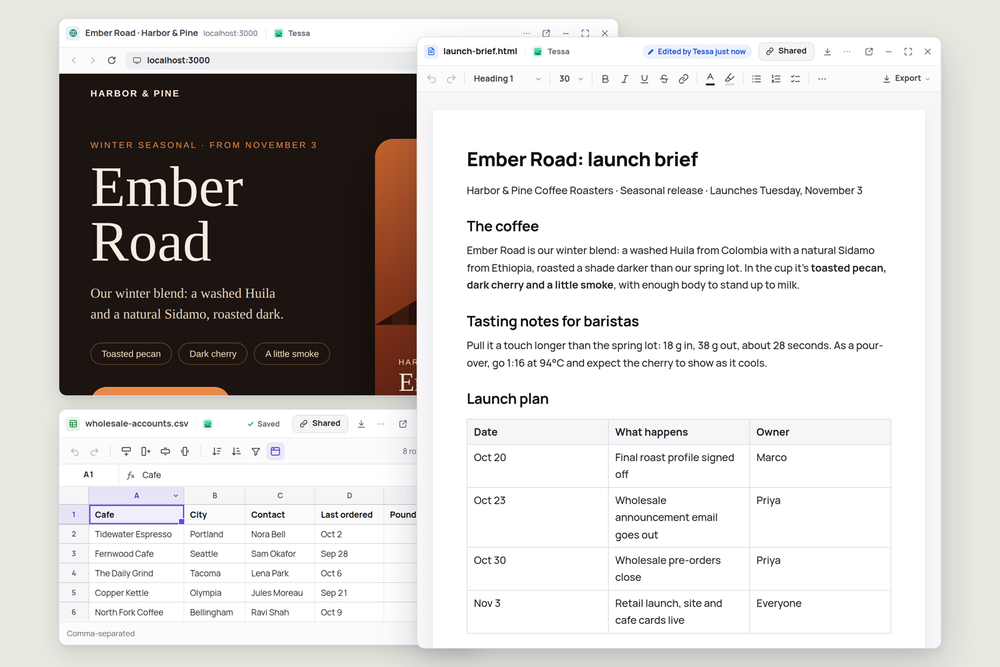
Task: Insert a bulleted list
Action: tap(756, 79)
